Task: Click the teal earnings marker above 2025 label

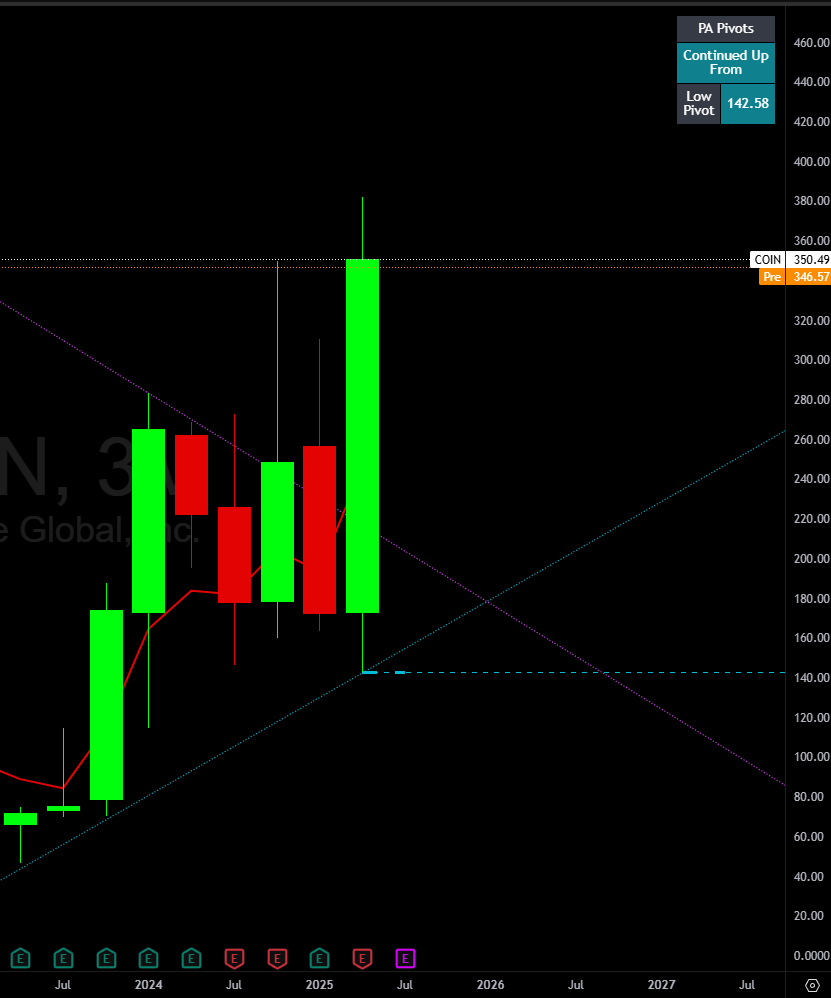Action: click(x=319, y=958)
